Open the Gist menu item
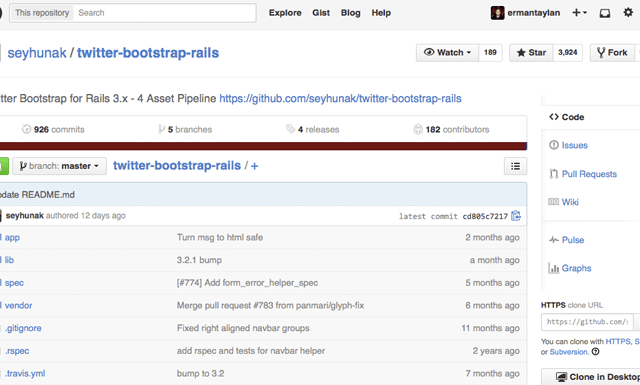Image resolution: width=640 pixels, height=385 pixels. tap(321, 13)
